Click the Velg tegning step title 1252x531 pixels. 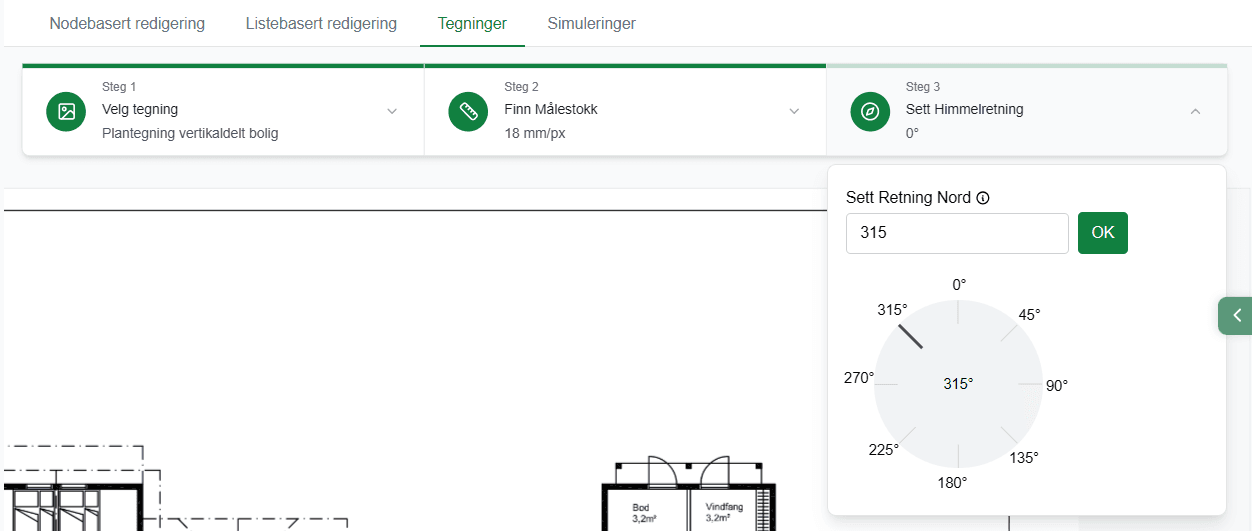[140, 109]
